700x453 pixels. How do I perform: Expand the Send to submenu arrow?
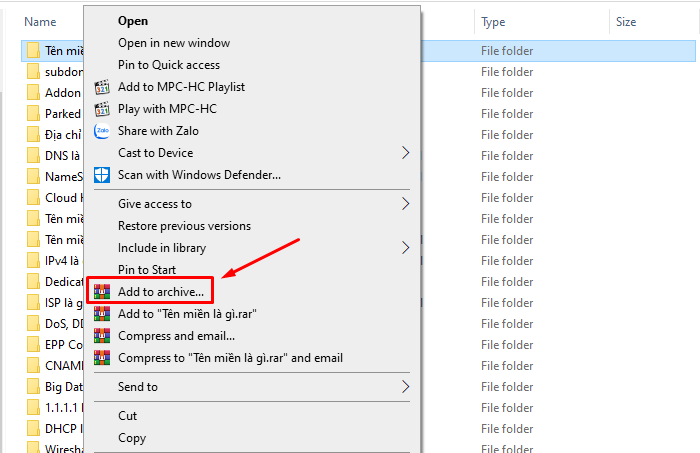[x=405, y=387]
